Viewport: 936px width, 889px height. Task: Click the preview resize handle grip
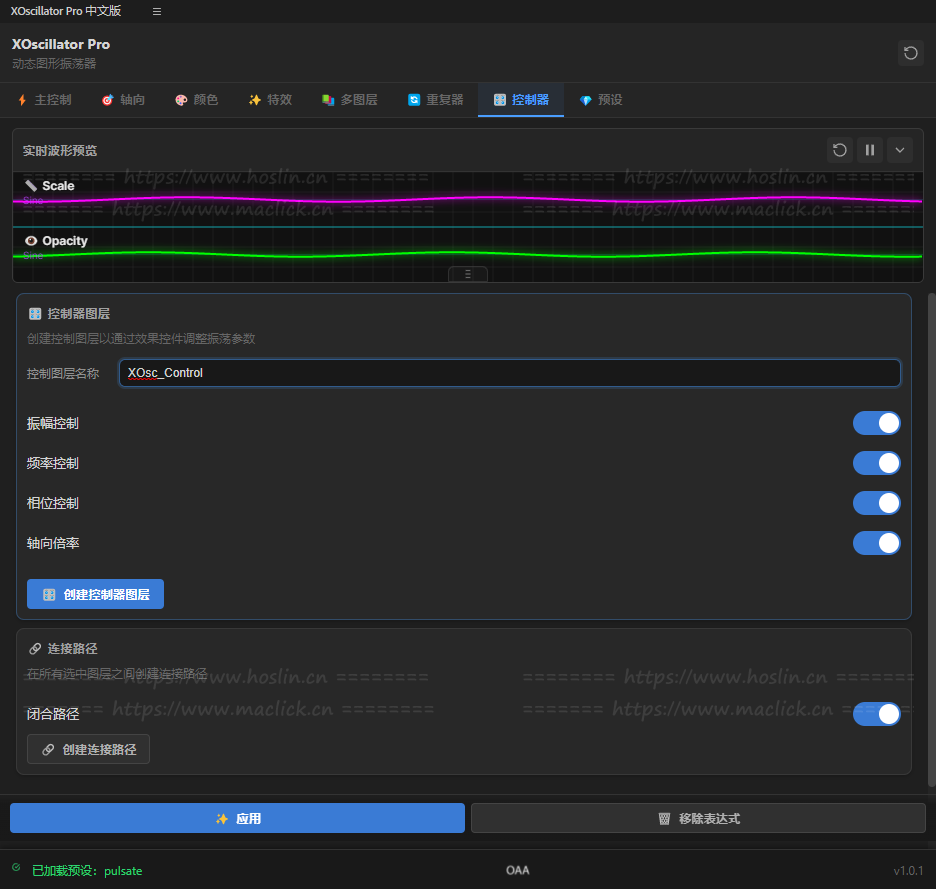coord(468,274)
